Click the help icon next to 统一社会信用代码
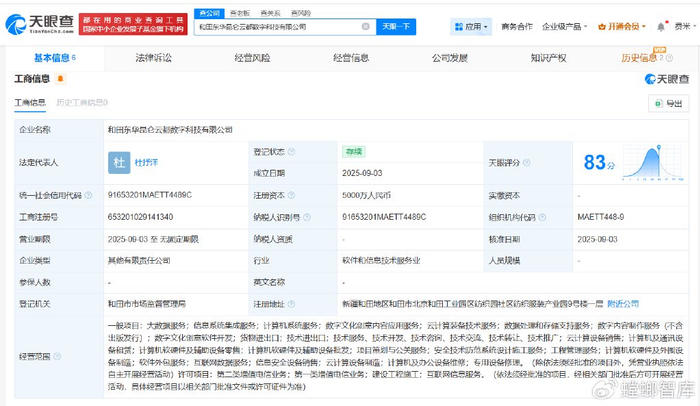700x406 pixels. [x=88, y=195]
